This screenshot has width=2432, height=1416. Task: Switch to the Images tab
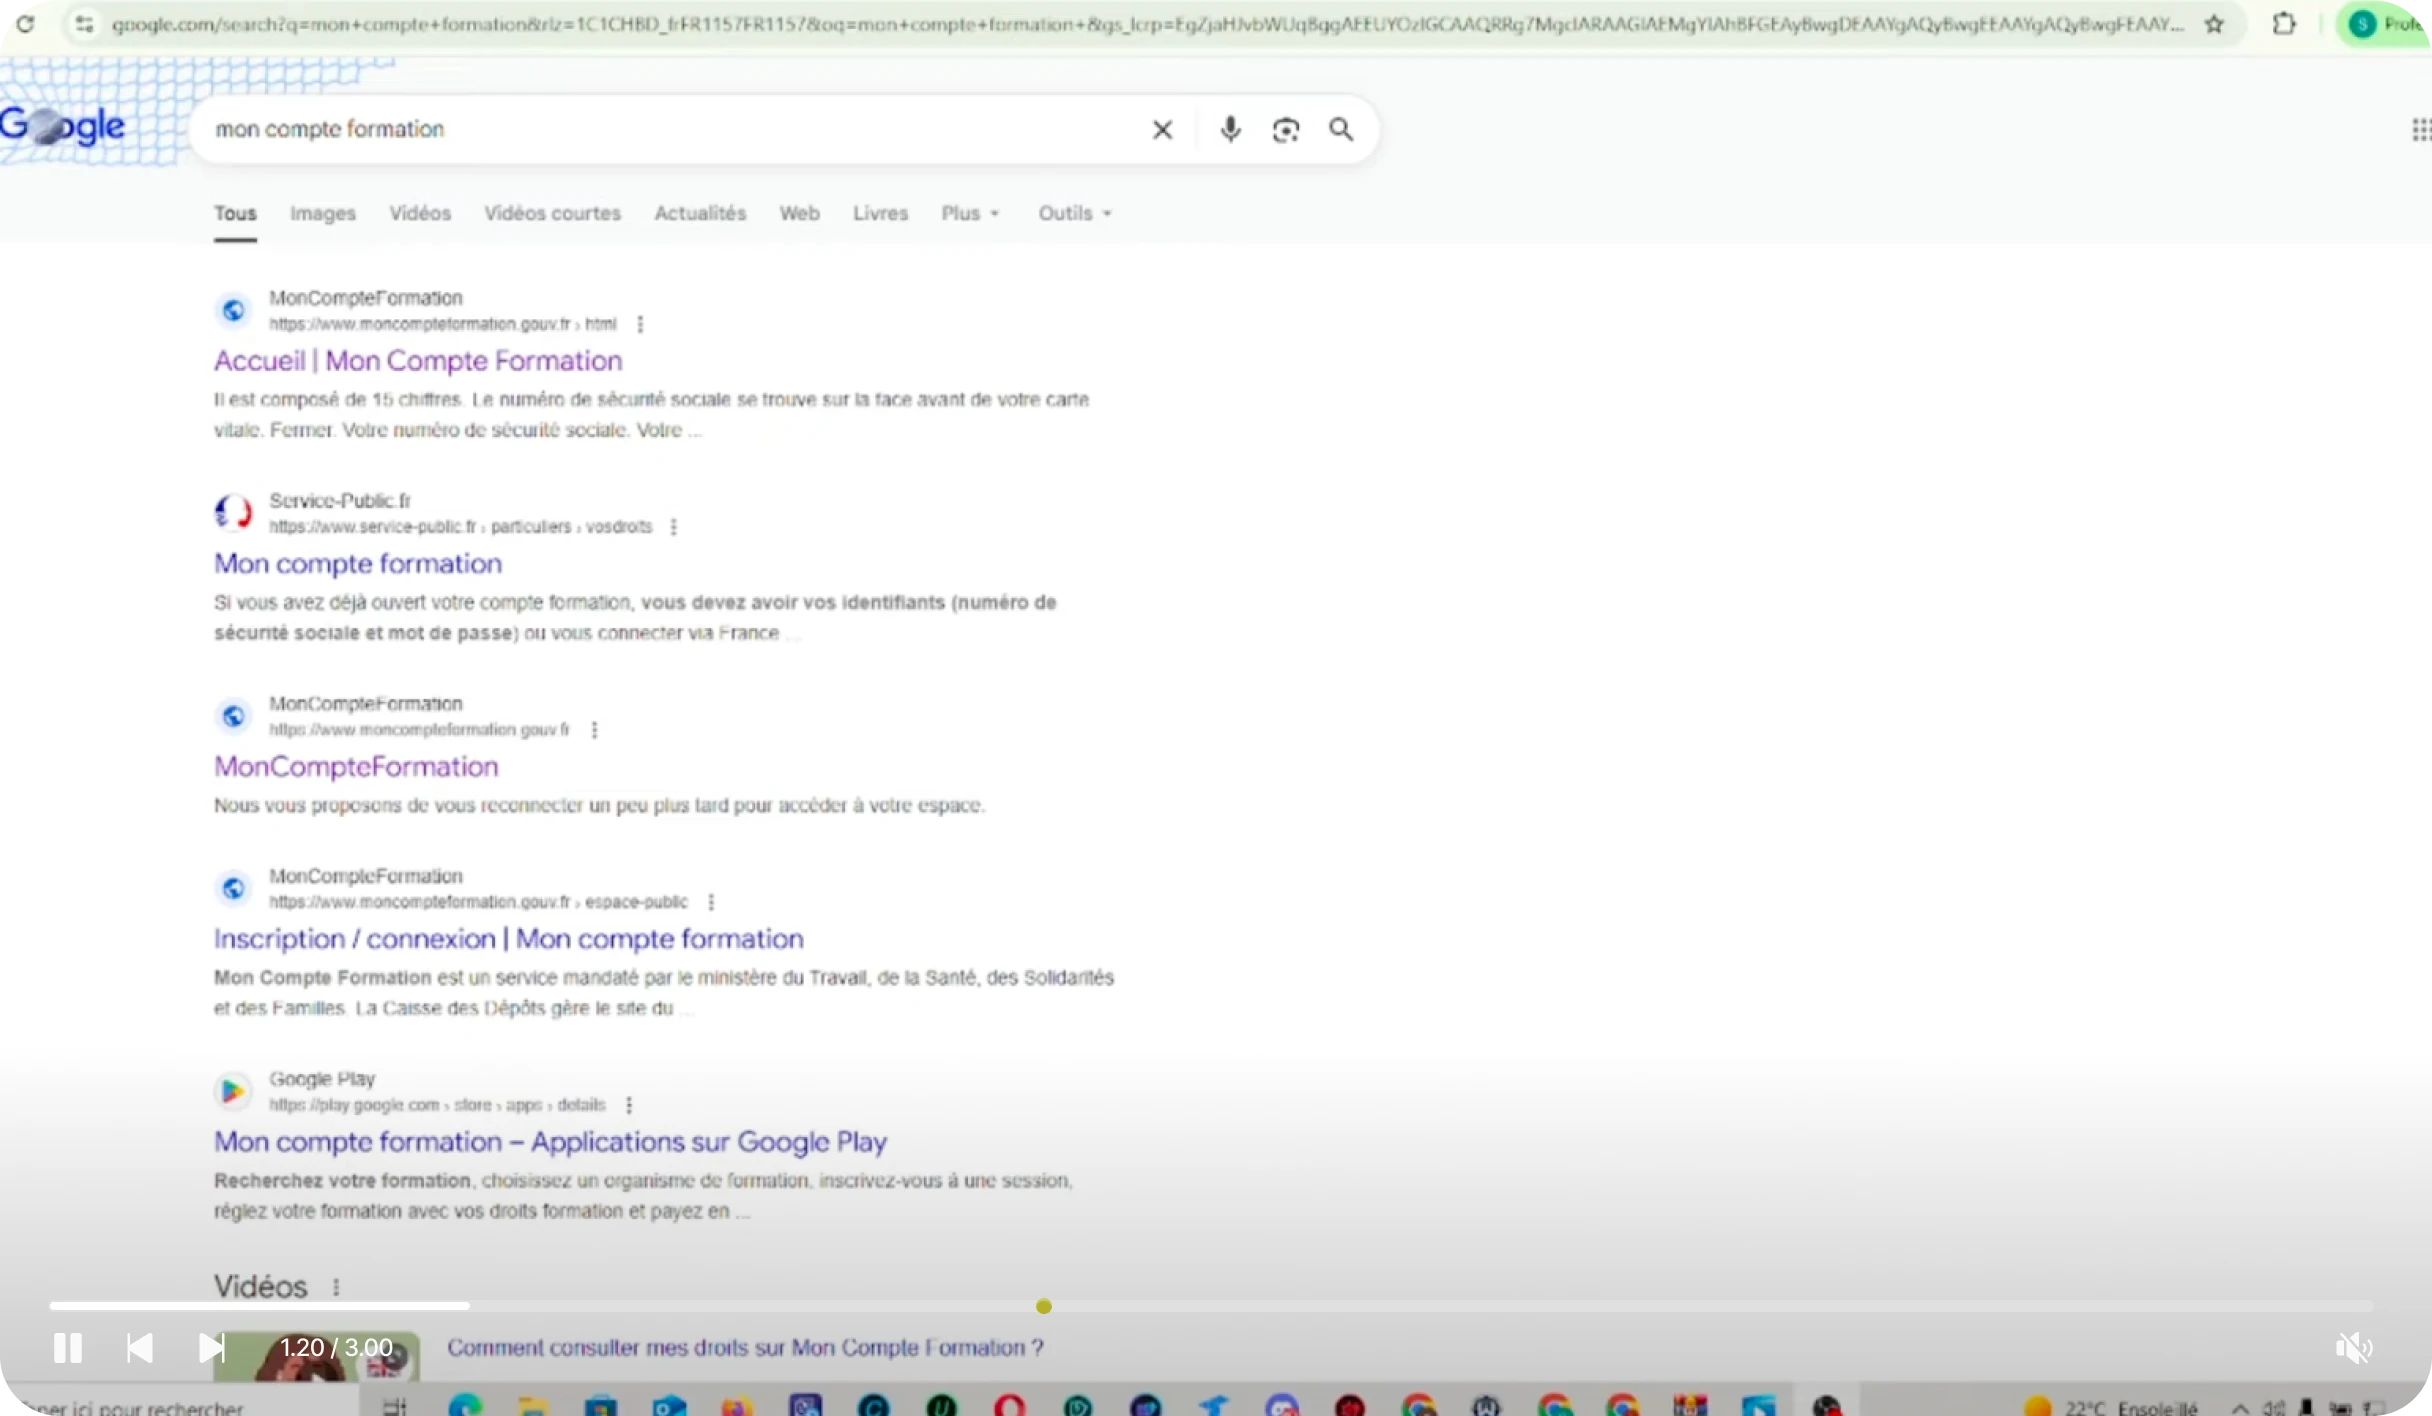click(323, 213)
